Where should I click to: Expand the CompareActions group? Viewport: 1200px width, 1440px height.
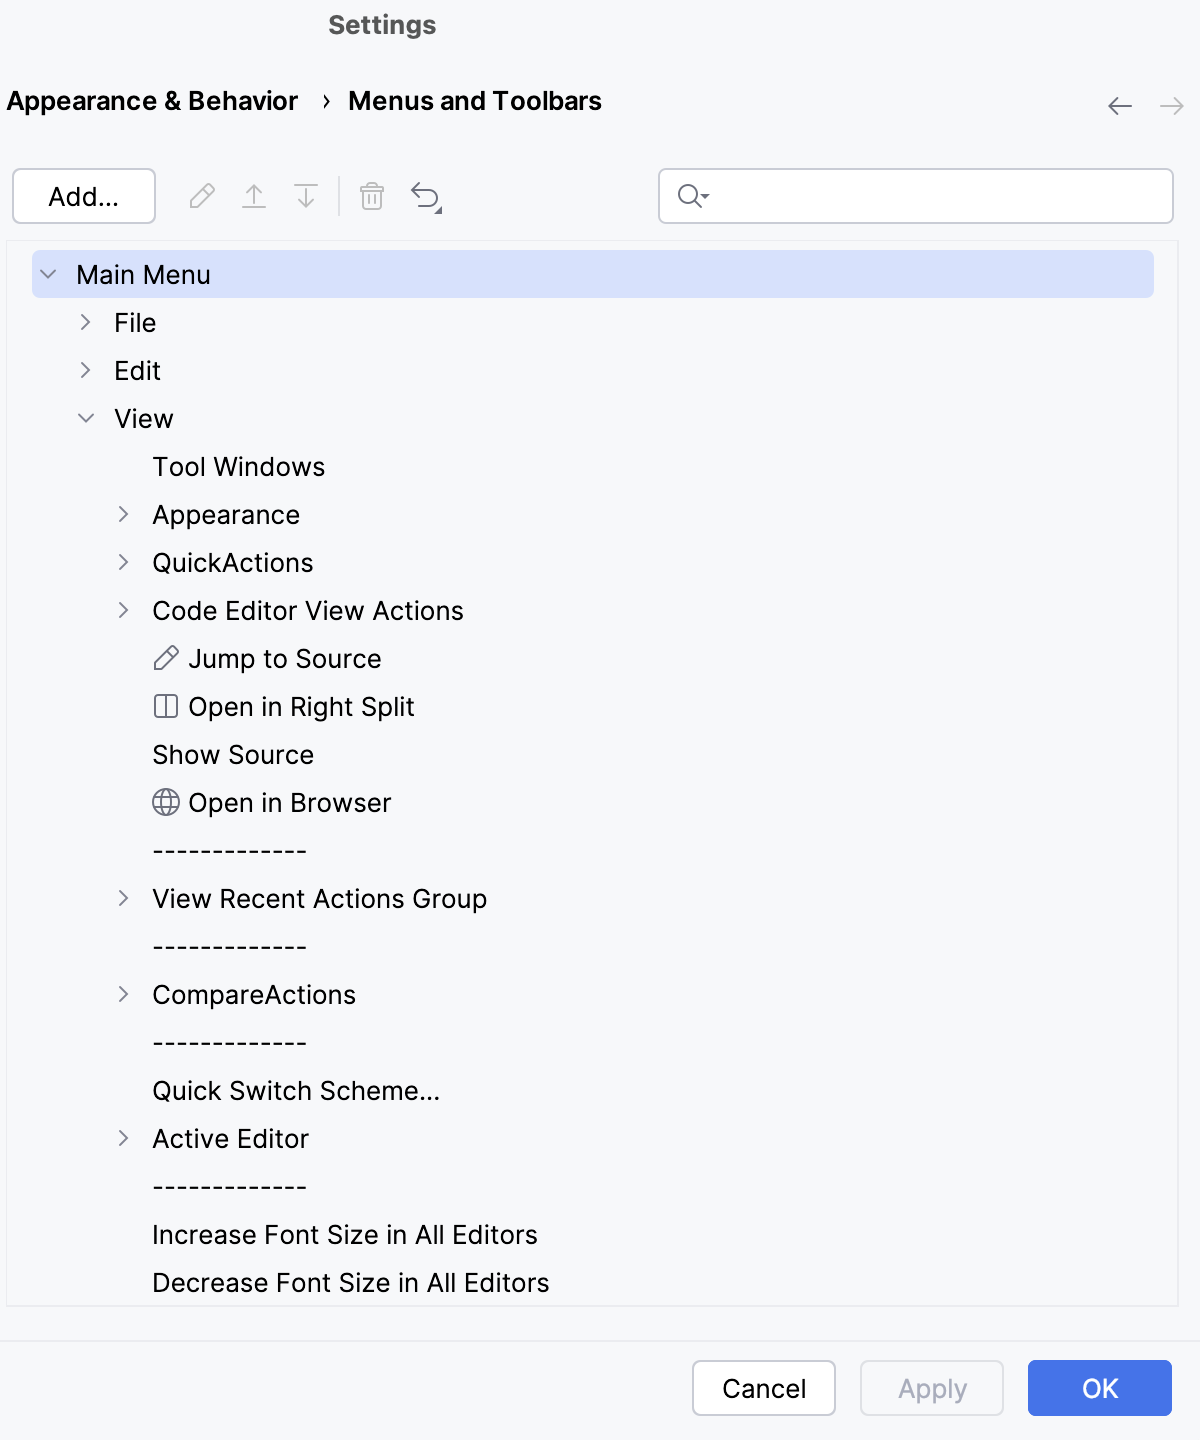pos(124,994)
